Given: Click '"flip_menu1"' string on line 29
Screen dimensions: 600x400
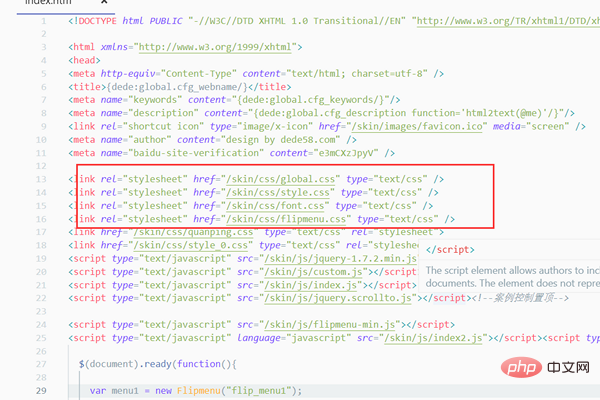Looking at the screenshot, I should pyautogui.click(x=259, y=391).
